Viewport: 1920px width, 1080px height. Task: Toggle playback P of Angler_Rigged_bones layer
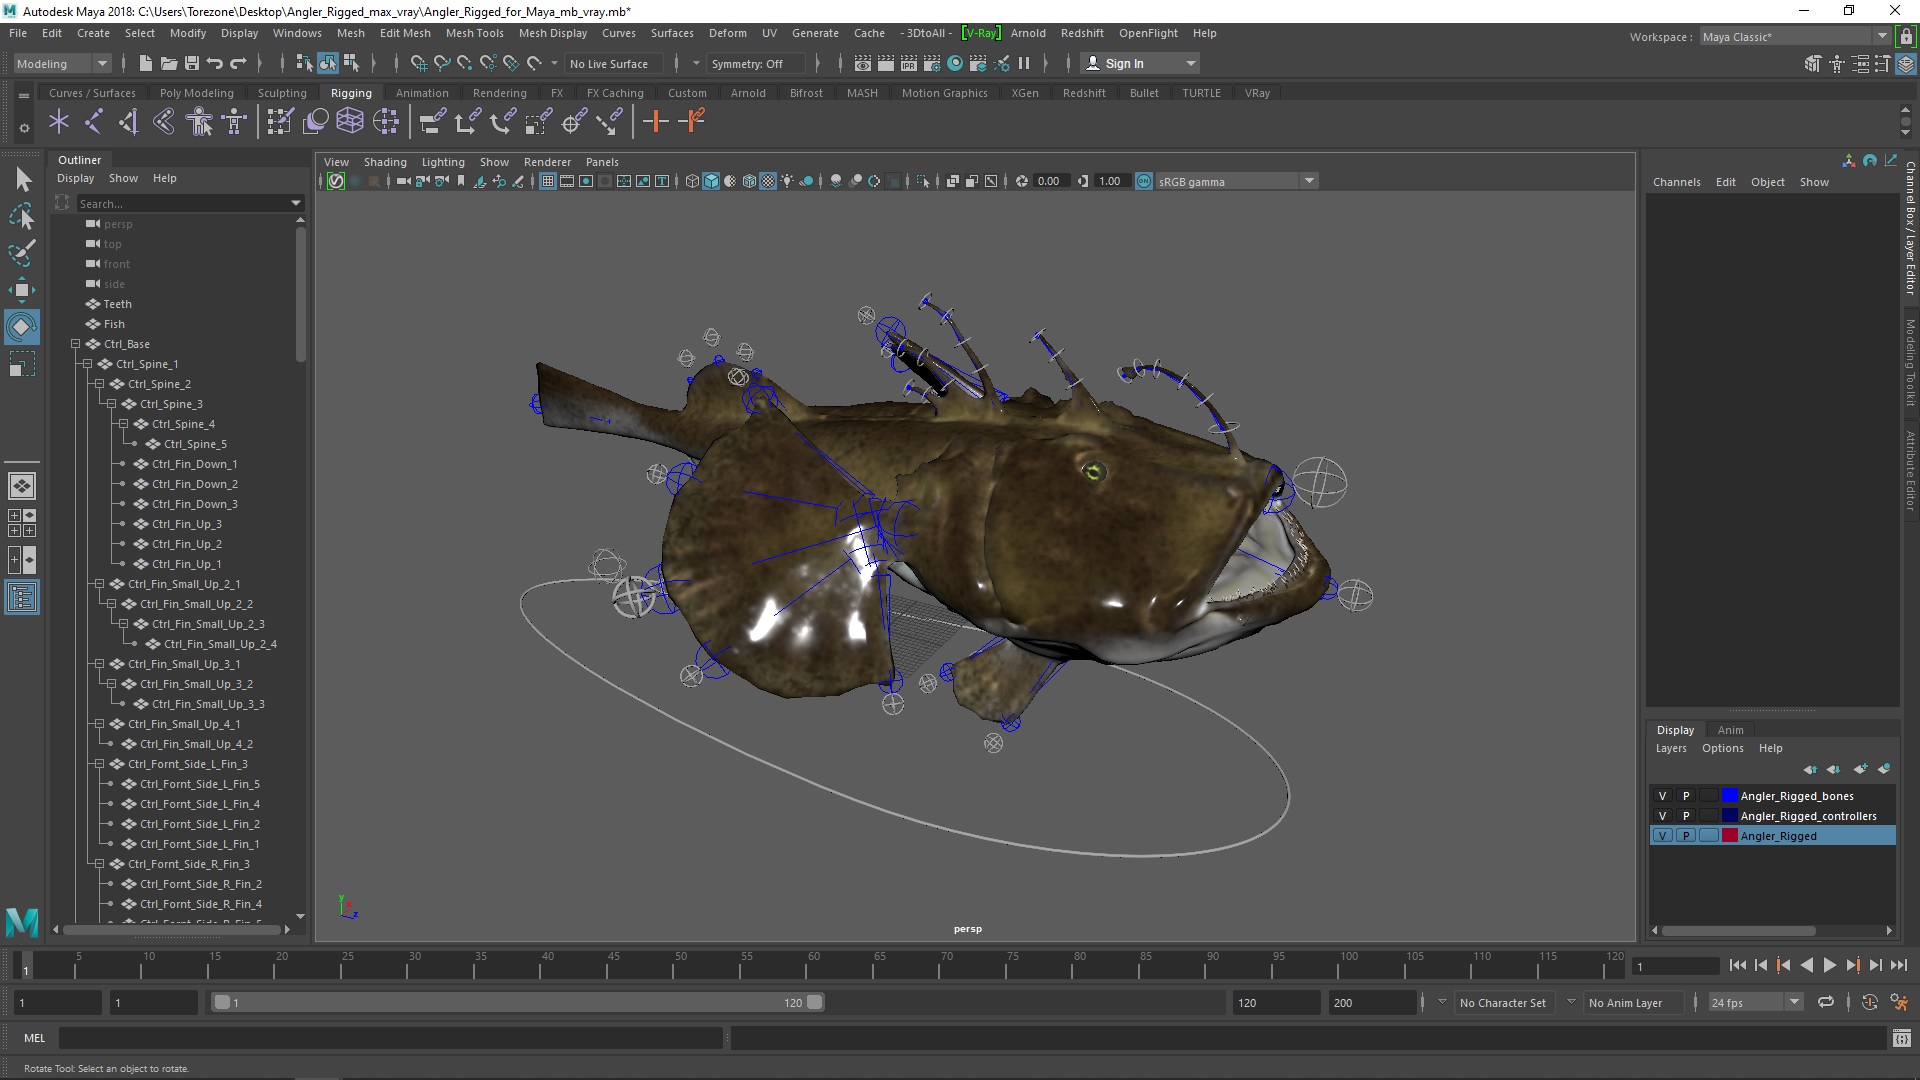coord(1686,796)
